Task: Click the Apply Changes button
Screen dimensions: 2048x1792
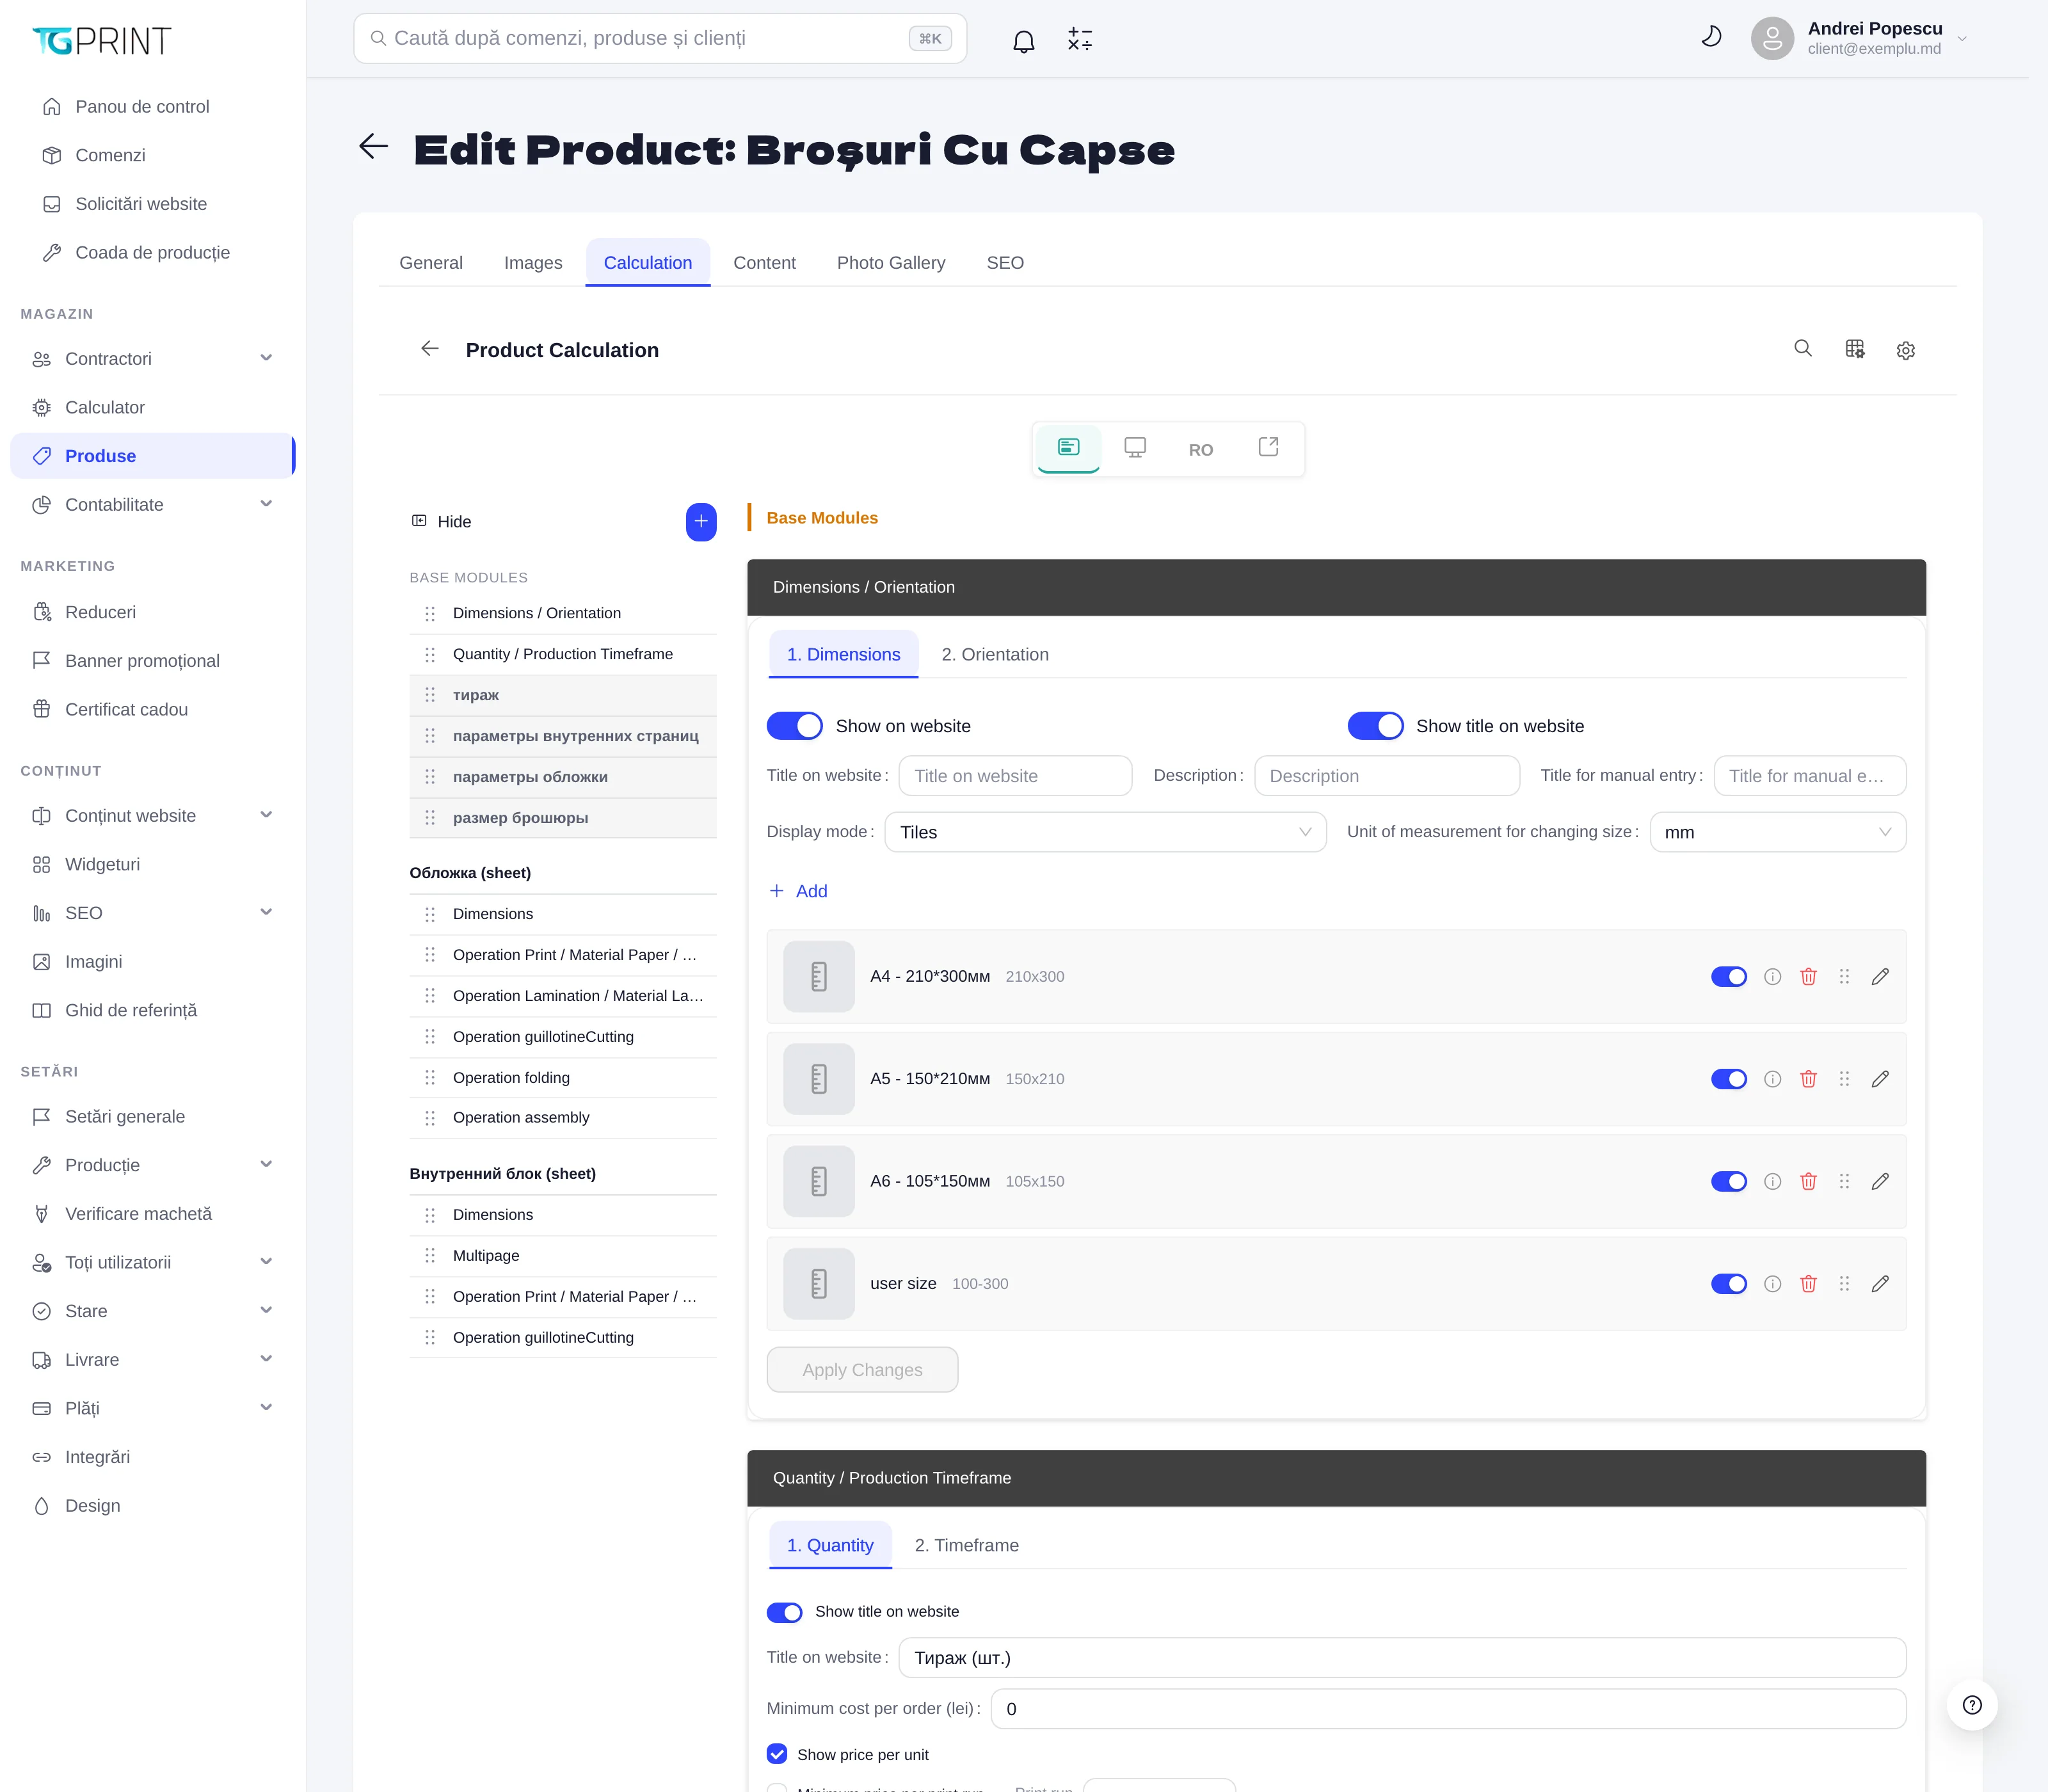Action: pyautogui.click(x=862, y=1369)
